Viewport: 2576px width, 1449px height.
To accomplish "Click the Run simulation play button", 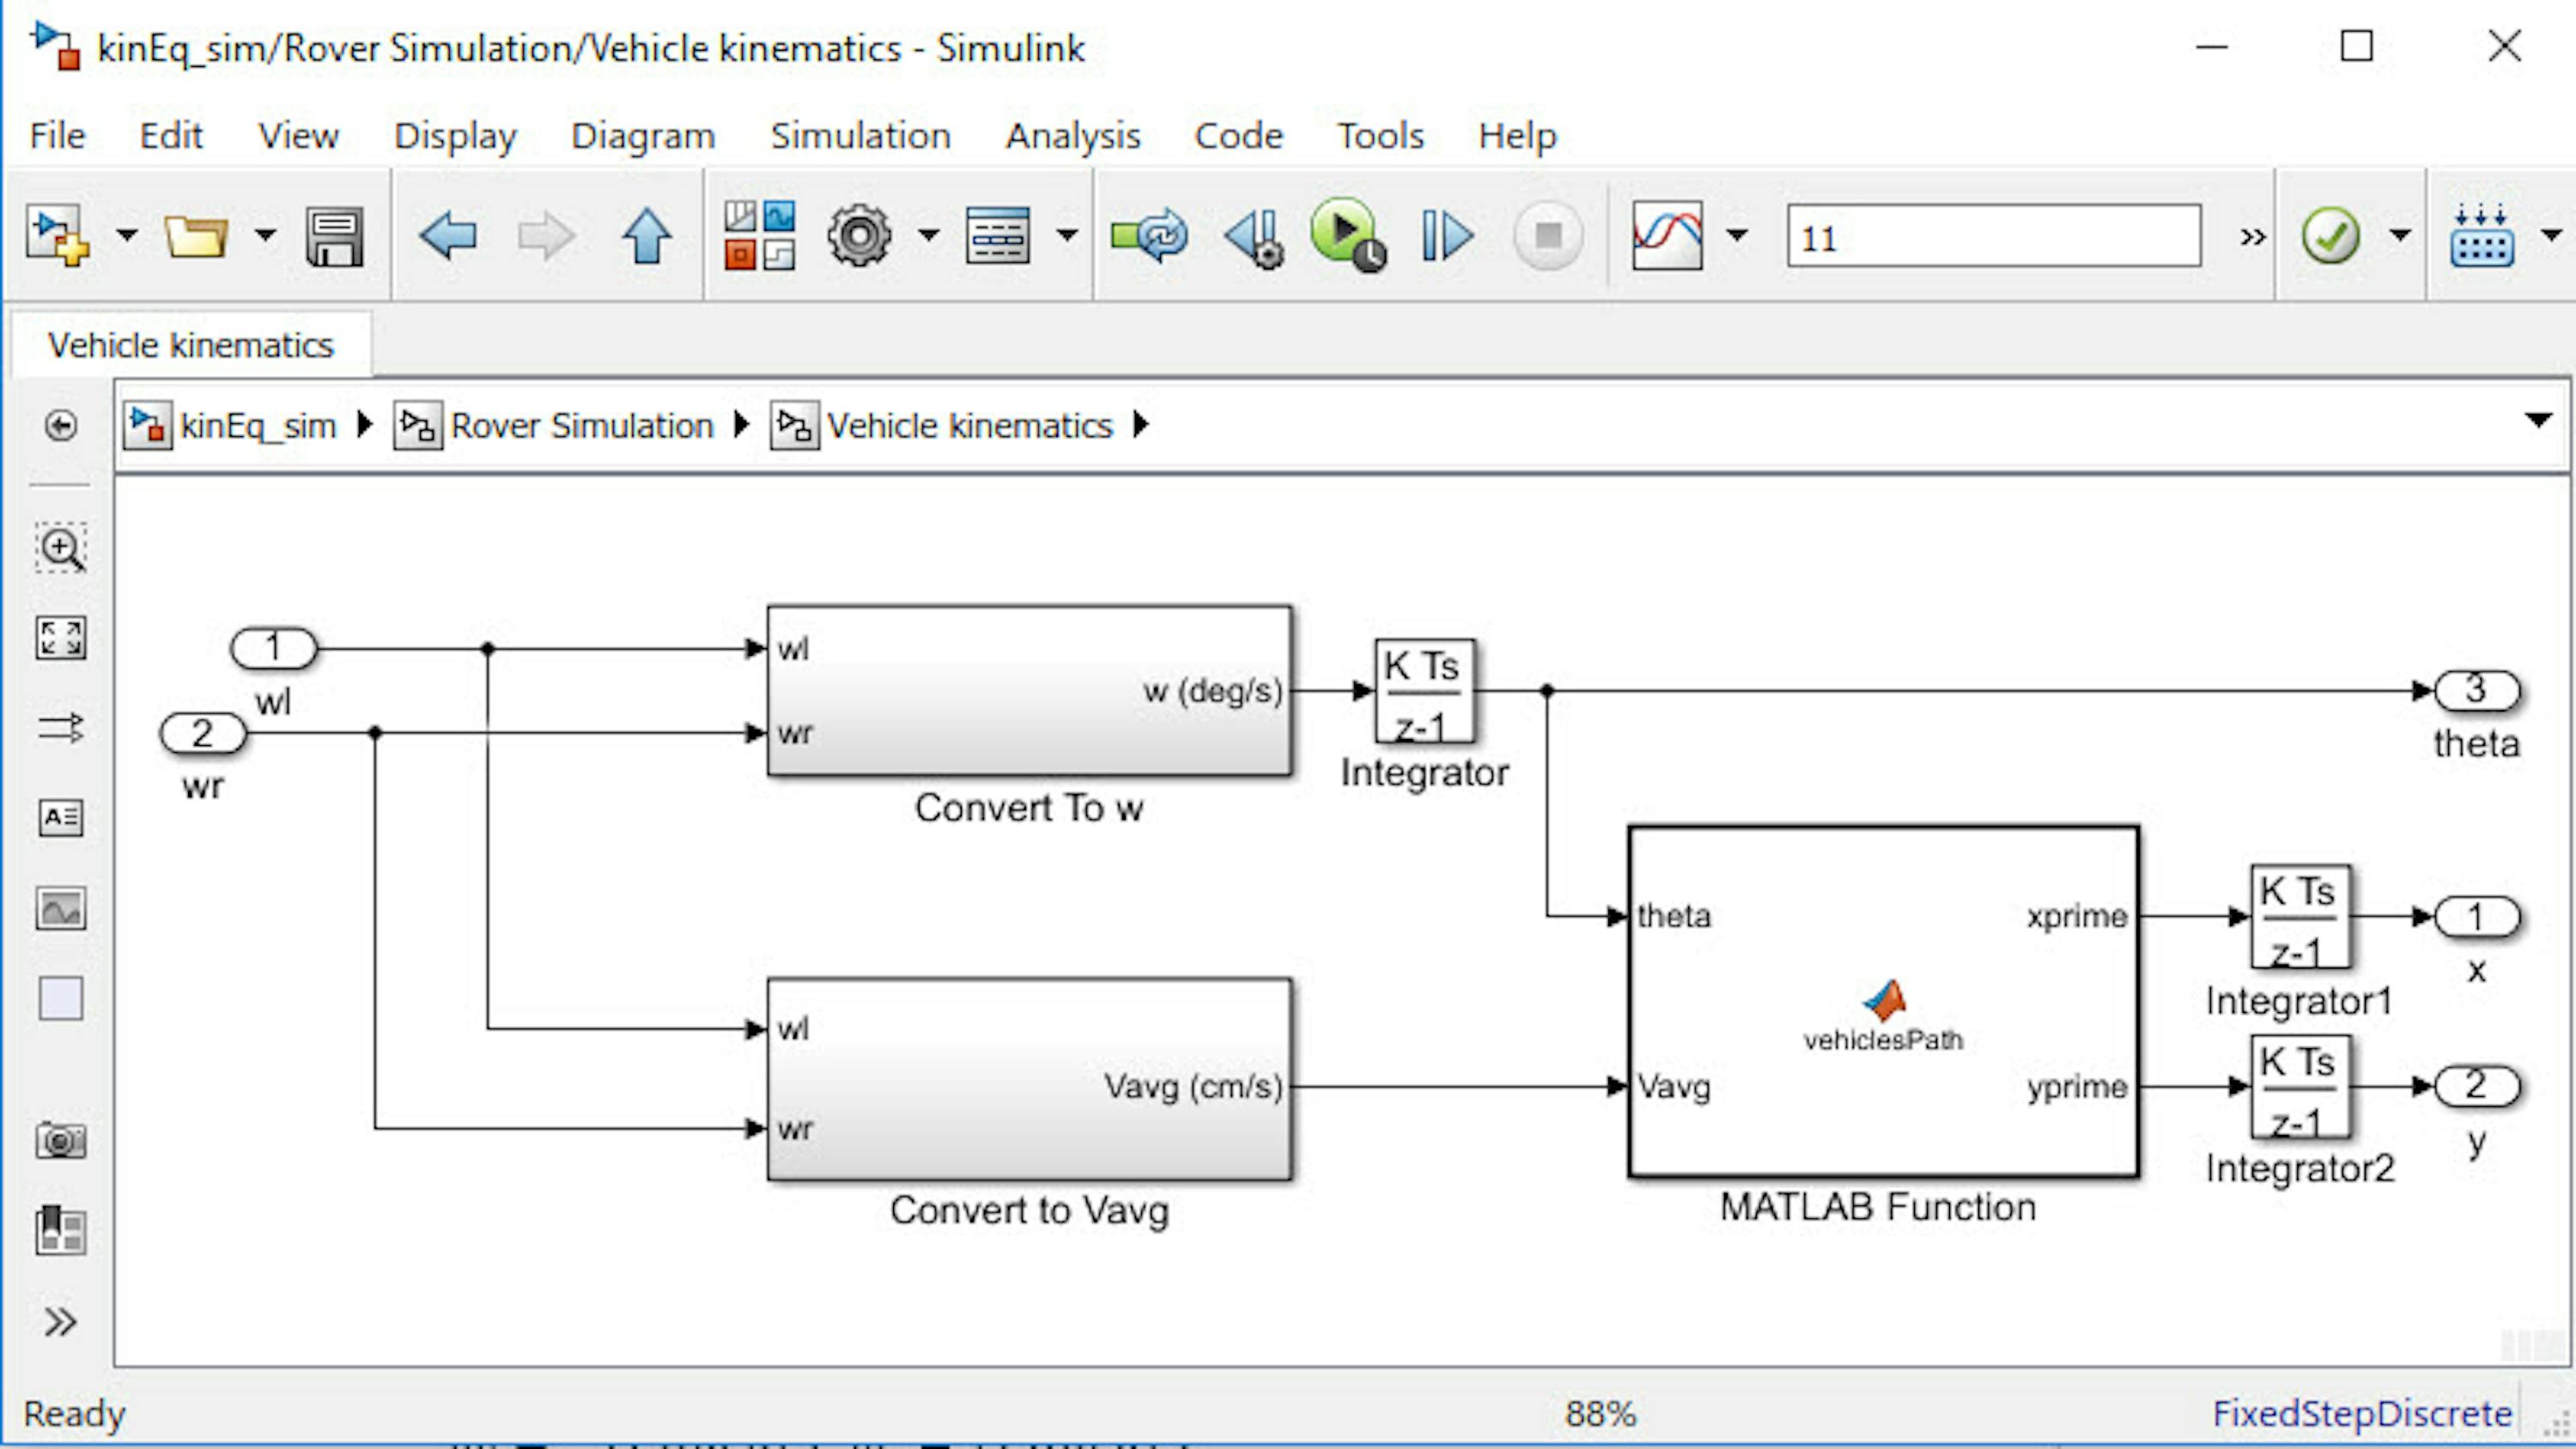I will [x=1345, y=234].
